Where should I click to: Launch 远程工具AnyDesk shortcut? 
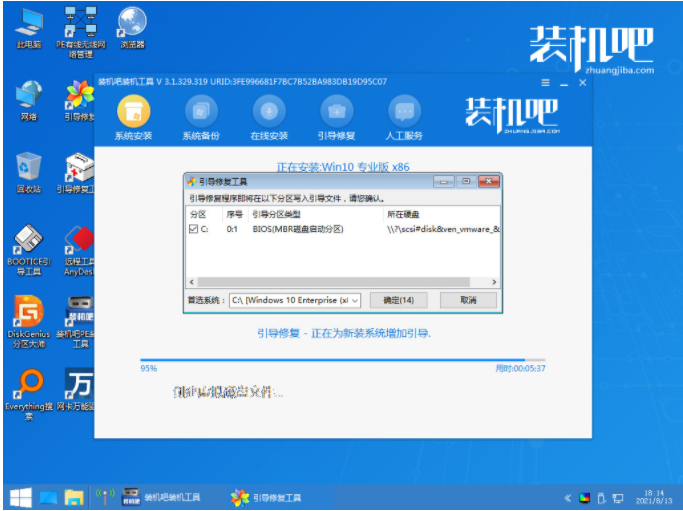coord(79,250)
